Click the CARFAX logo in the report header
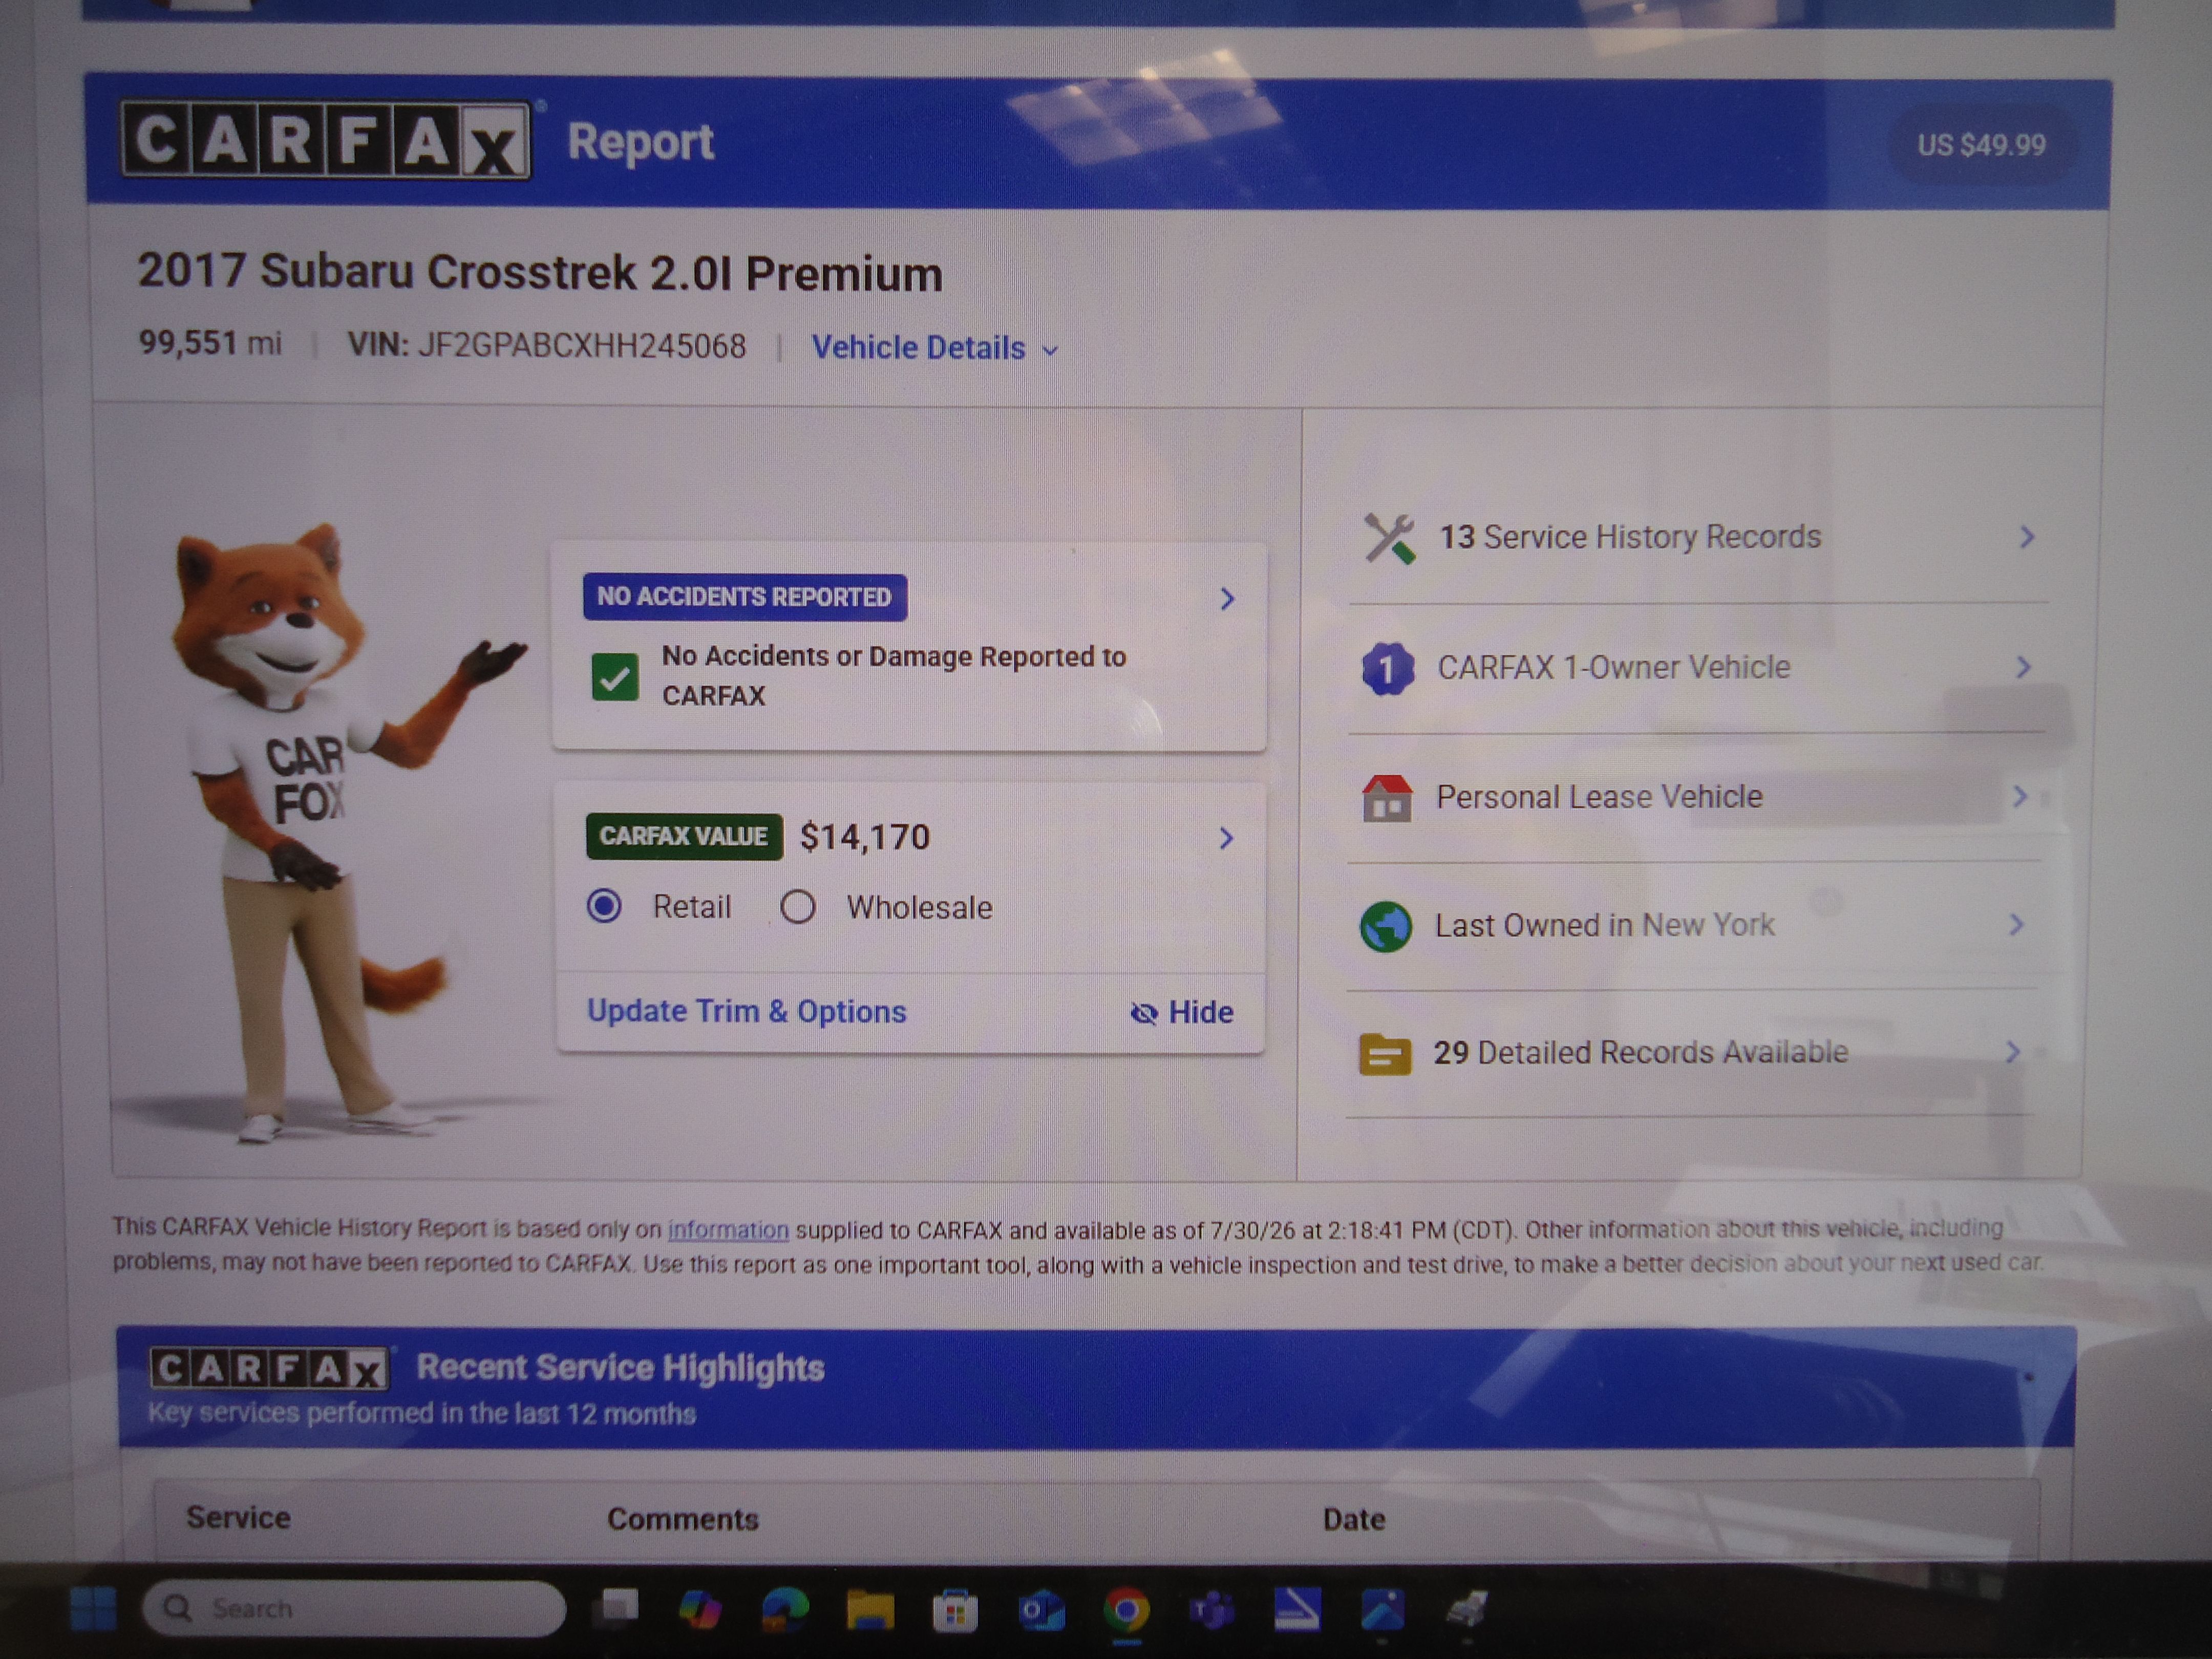 (326, 140)
